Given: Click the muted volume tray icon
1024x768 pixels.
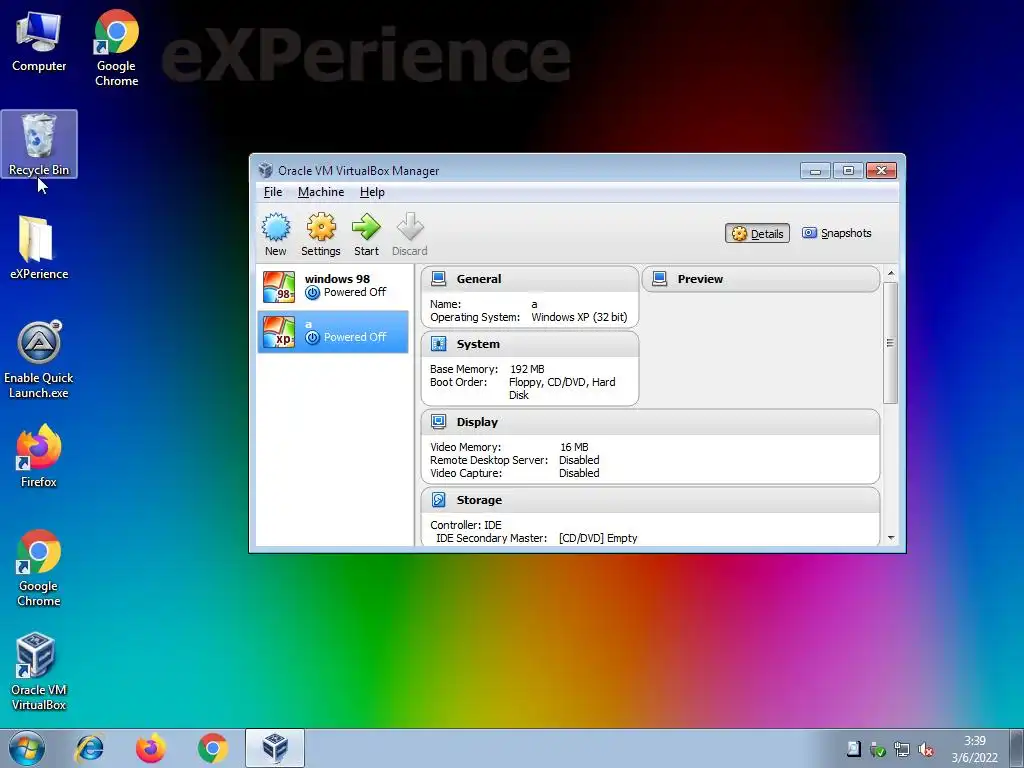Looking at the screenshot, I should tap(925, 749).
